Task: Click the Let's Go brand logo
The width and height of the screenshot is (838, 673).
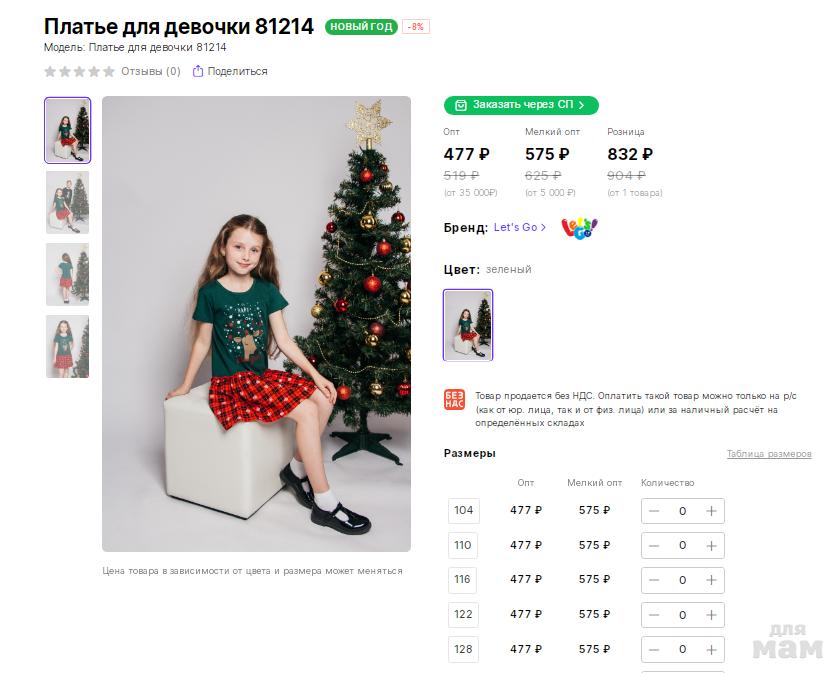Action: [579, 228]
